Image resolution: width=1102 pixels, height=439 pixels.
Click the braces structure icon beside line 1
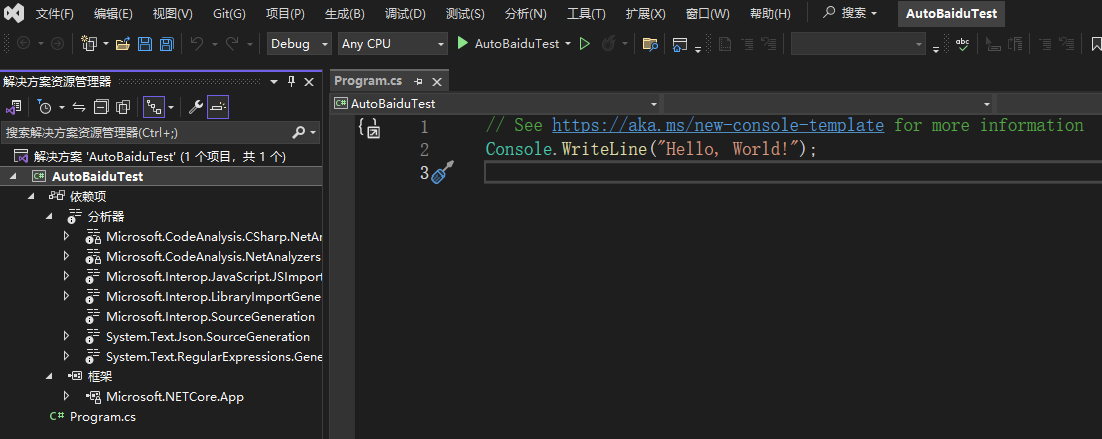[x=369, y=128]
